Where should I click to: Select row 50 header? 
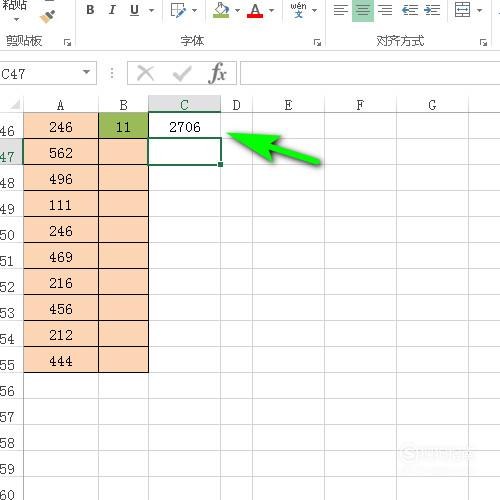click(x=11, y=231)
